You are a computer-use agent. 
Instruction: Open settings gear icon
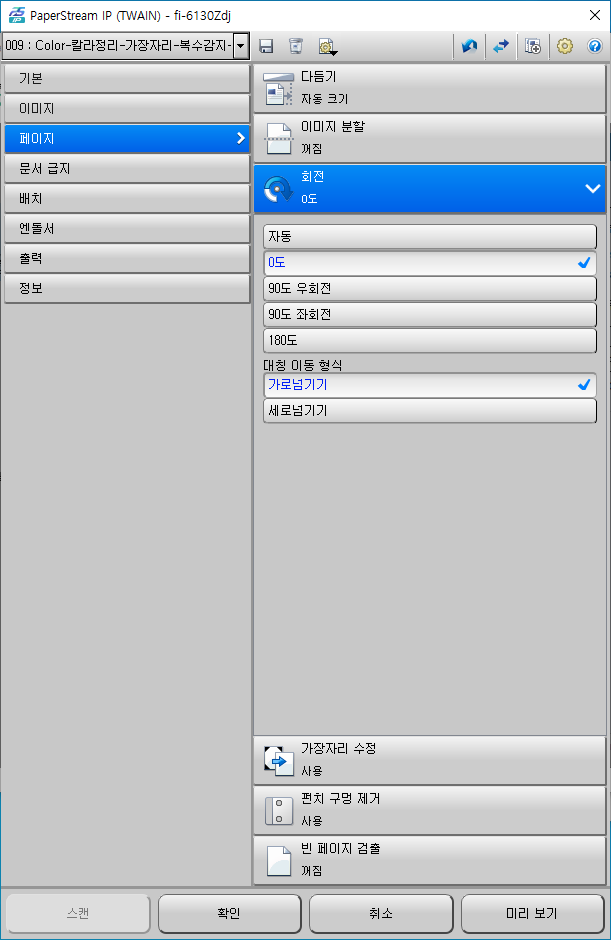(565, 46)
